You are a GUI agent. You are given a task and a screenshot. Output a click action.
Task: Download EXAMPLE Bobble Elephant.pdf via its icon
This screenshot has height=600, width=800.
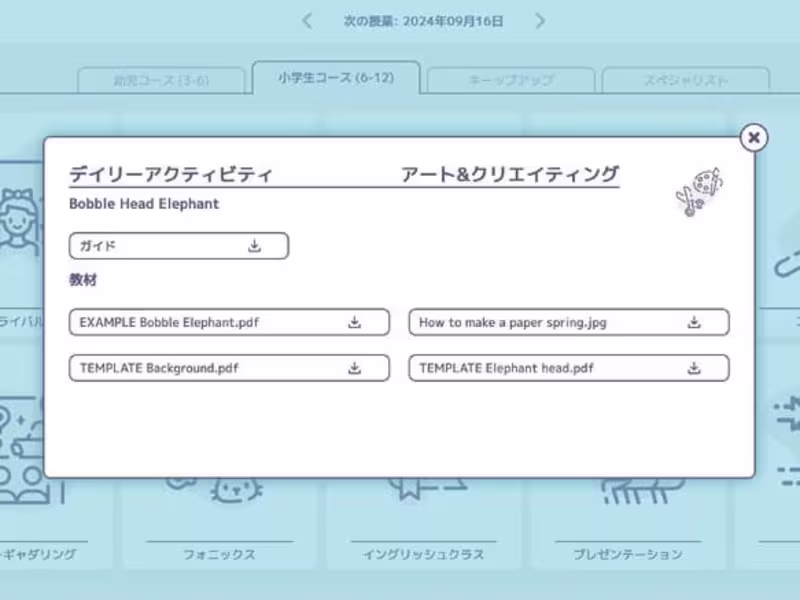(355, 322)
